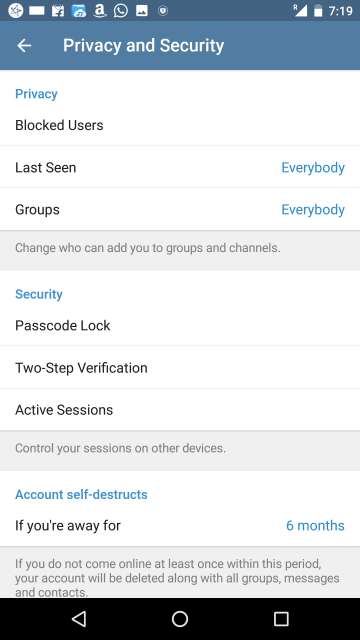Tap the battery icon in status bar

click(x=318, y=11)
